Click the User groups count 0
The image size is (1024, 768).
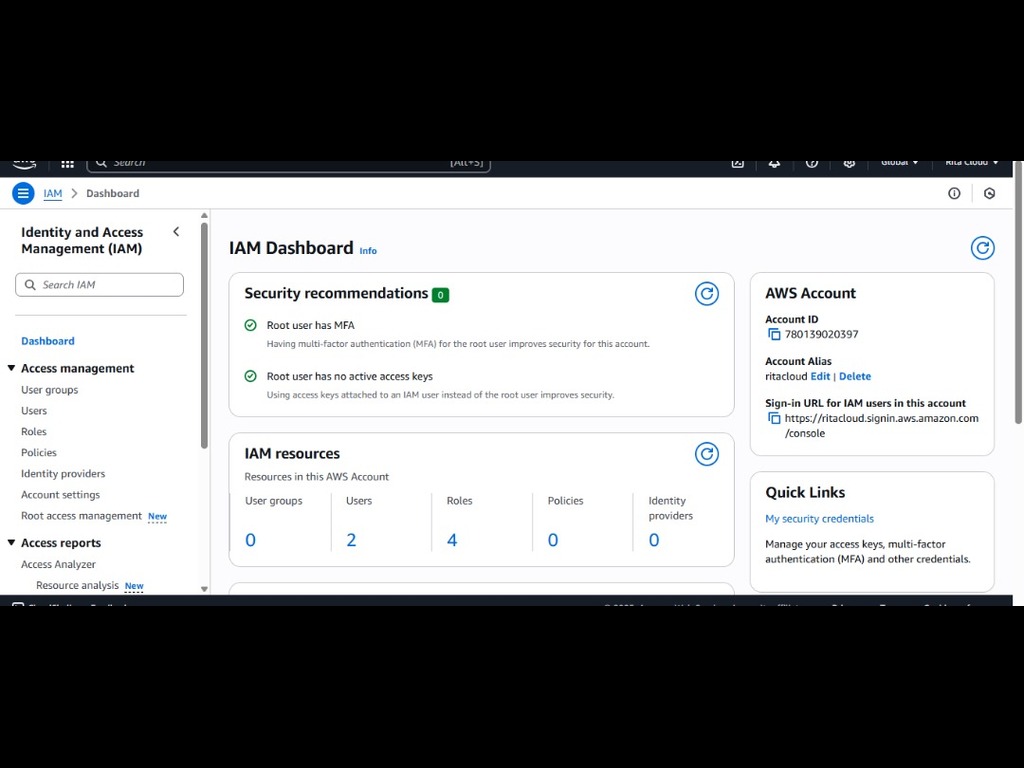250,540
